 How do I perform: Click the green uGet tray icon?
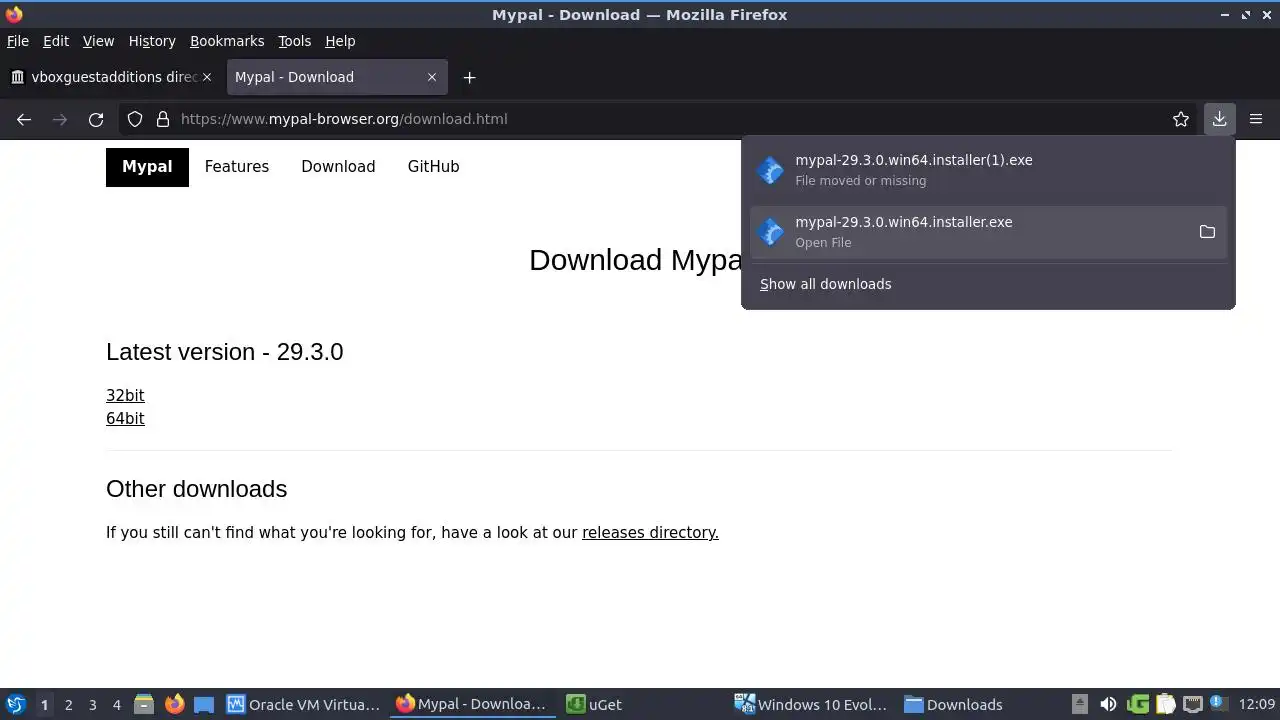pyautogui.click(x=1138, y=704)
